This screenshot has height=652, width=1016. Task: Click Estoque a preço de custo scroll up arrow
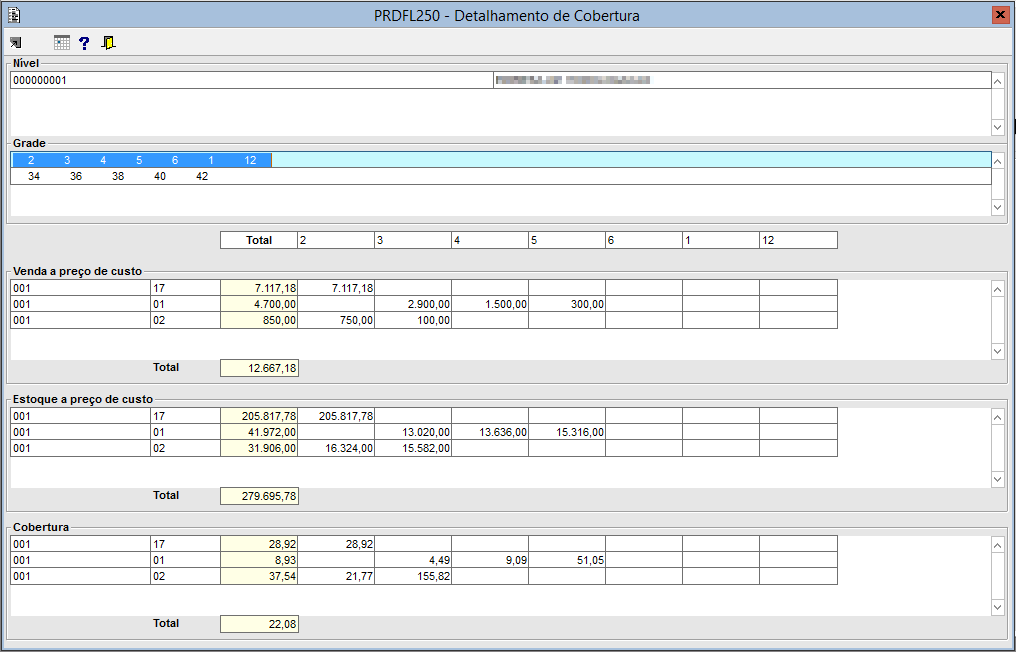998,417
